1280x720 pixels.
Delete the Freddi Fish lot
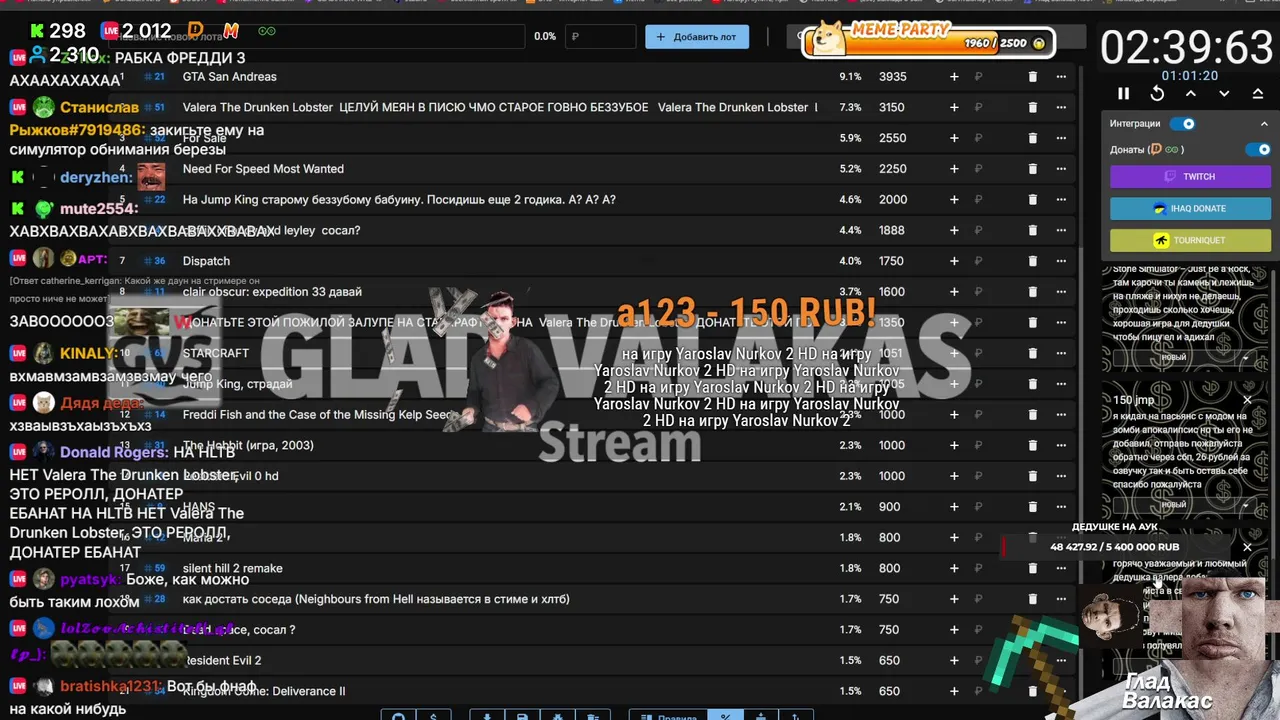[1033, 415]
